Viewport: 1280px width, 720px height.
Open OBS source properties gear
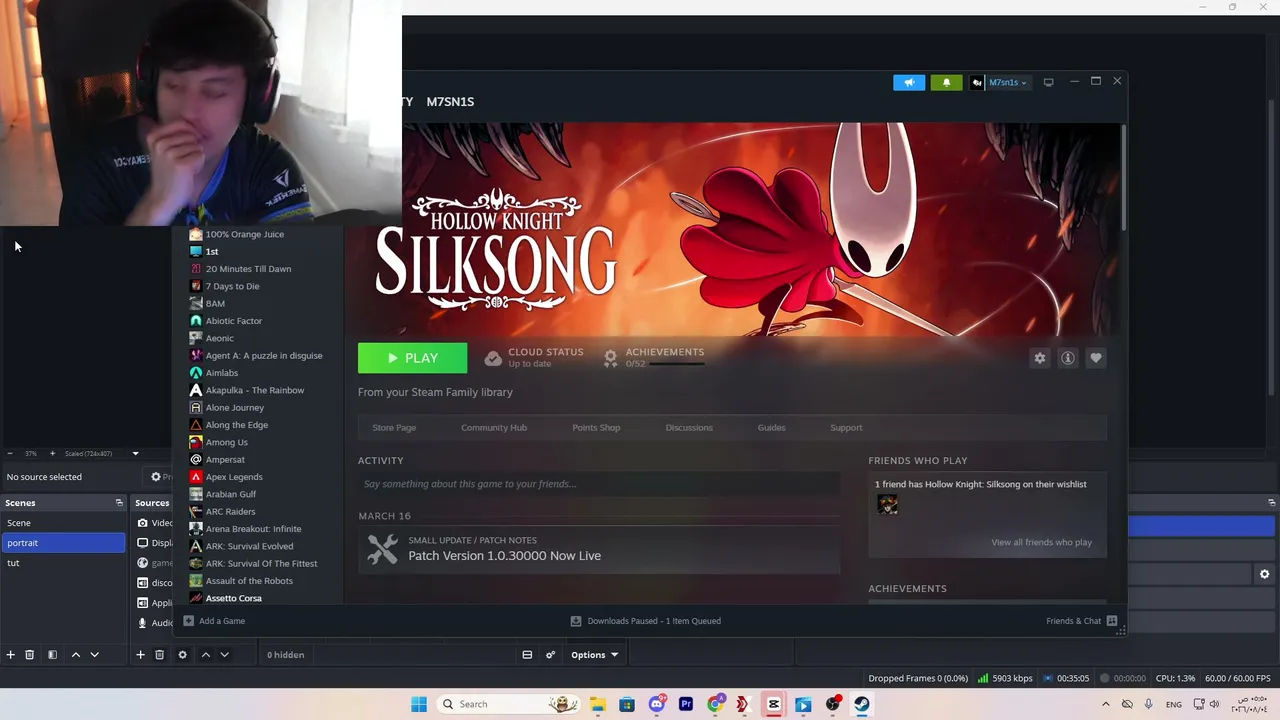182,655
